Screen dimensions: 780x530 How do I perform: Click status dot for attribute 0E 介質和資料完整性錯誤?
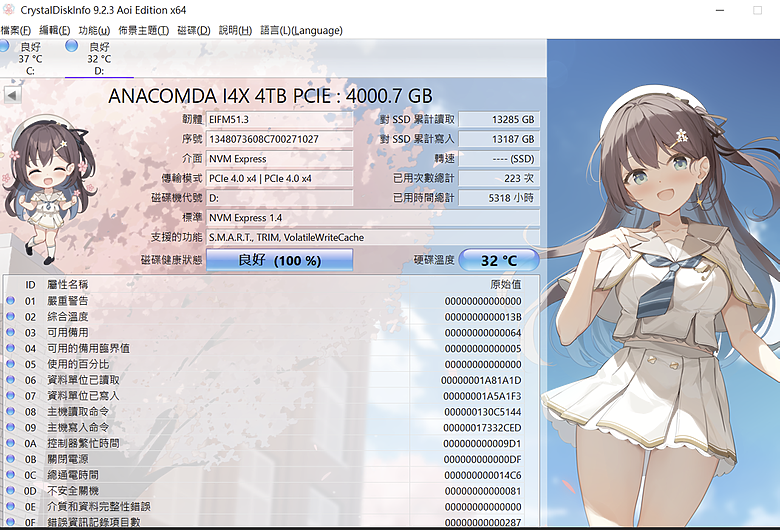point(10,507)
